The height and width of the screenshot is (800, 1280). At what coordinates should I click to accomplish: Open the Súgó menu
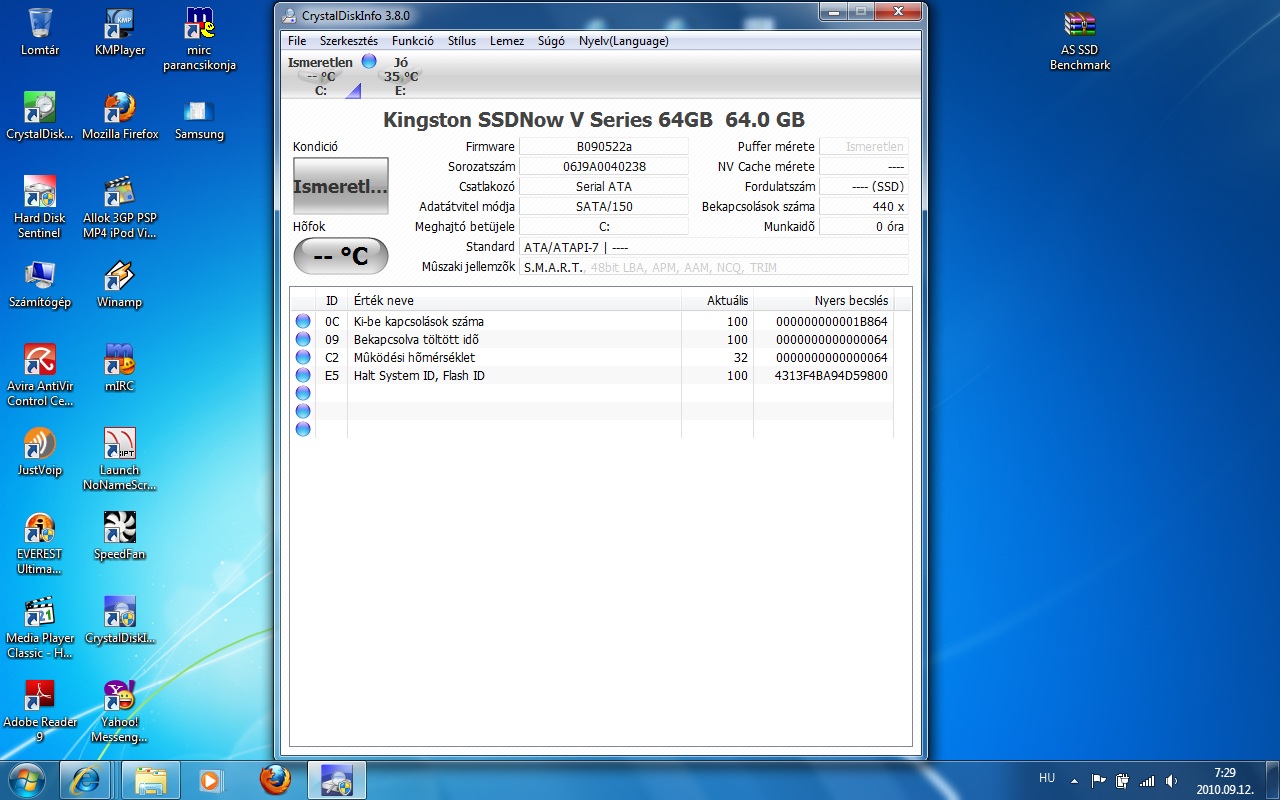click(x=551, y=41)
